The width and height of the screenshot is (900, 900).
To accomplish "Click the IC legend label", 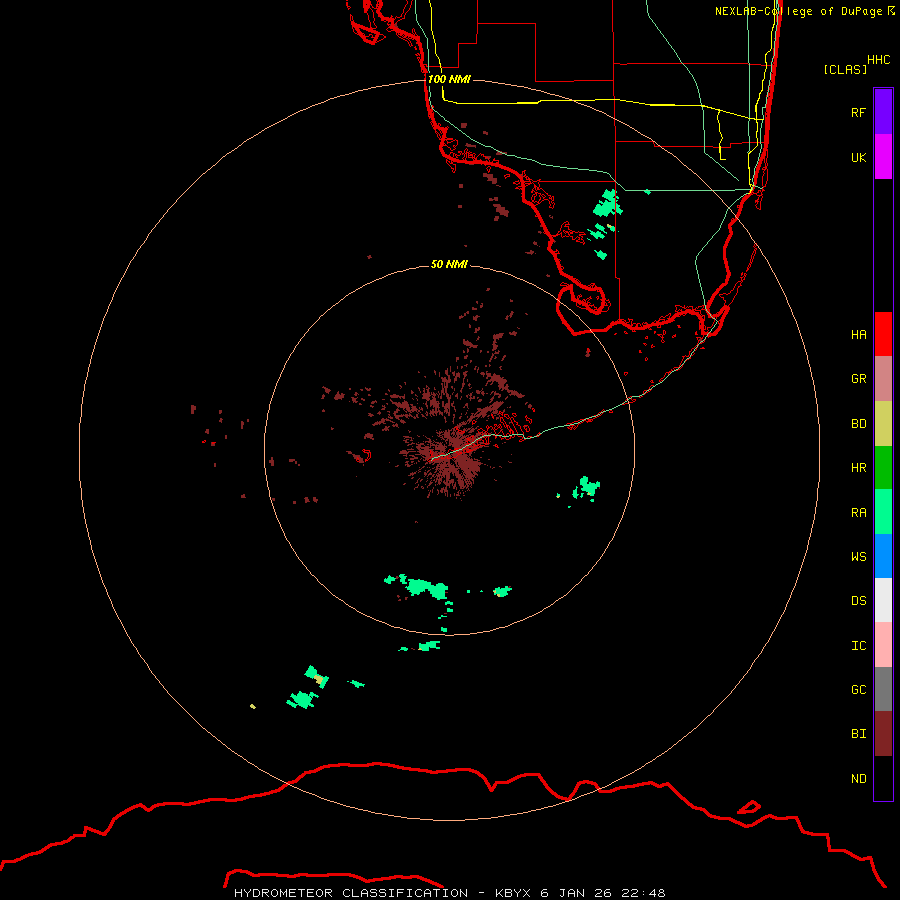I will (x=858, y=646).
